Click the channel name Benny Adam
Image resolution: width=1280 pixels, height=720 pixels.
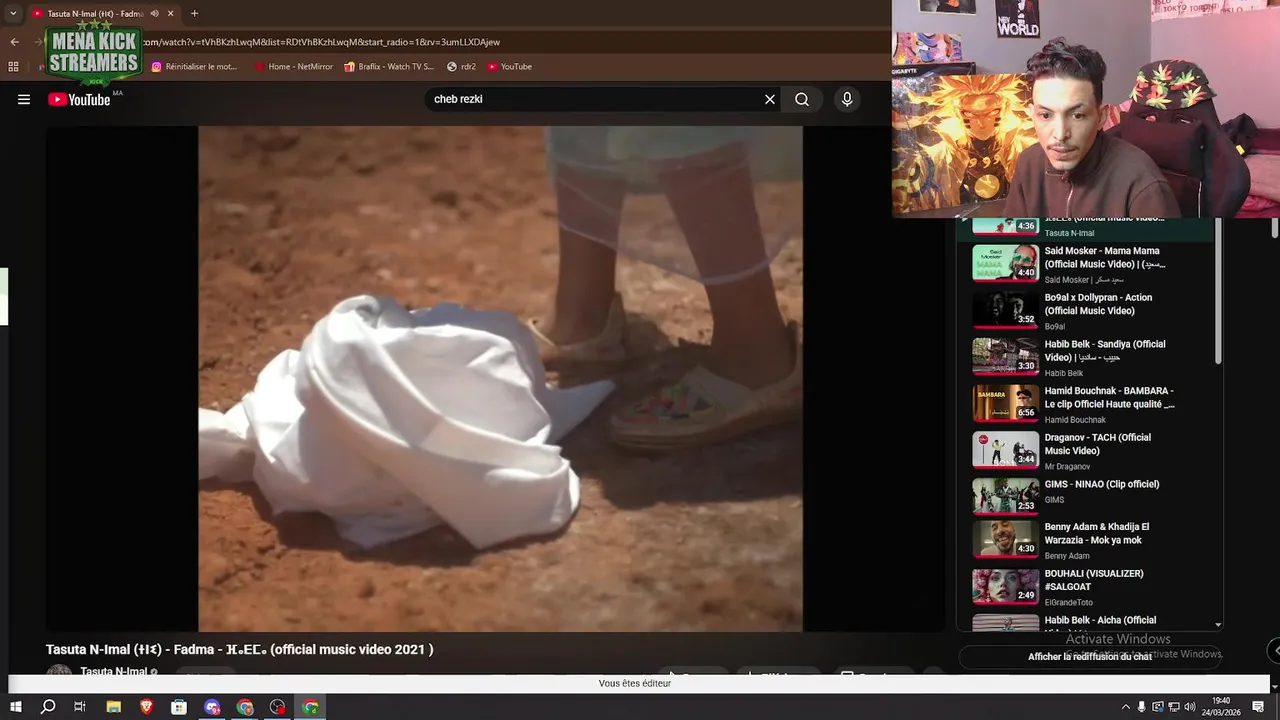(x=1066, y=556)
